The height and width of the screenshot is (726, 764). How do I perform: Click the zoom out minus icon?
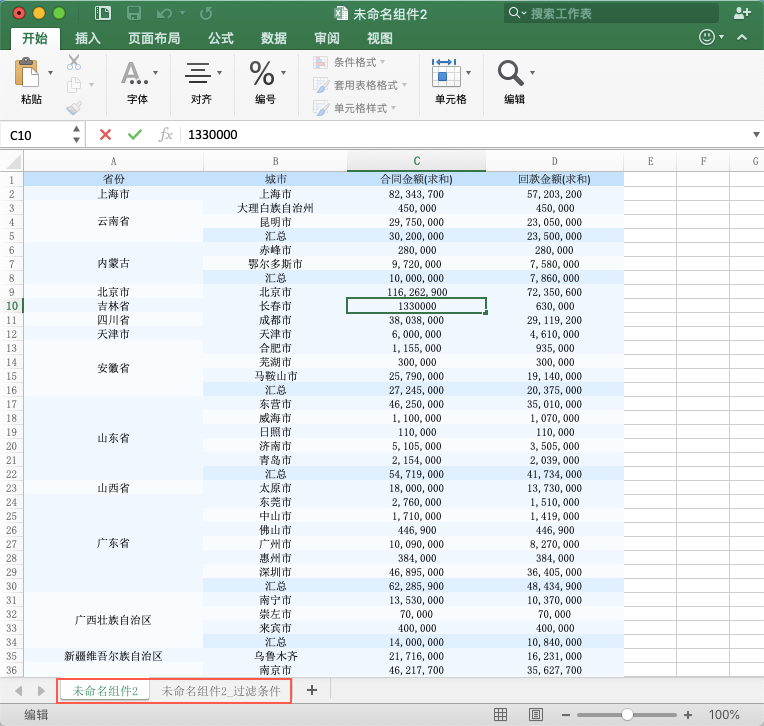566,715
